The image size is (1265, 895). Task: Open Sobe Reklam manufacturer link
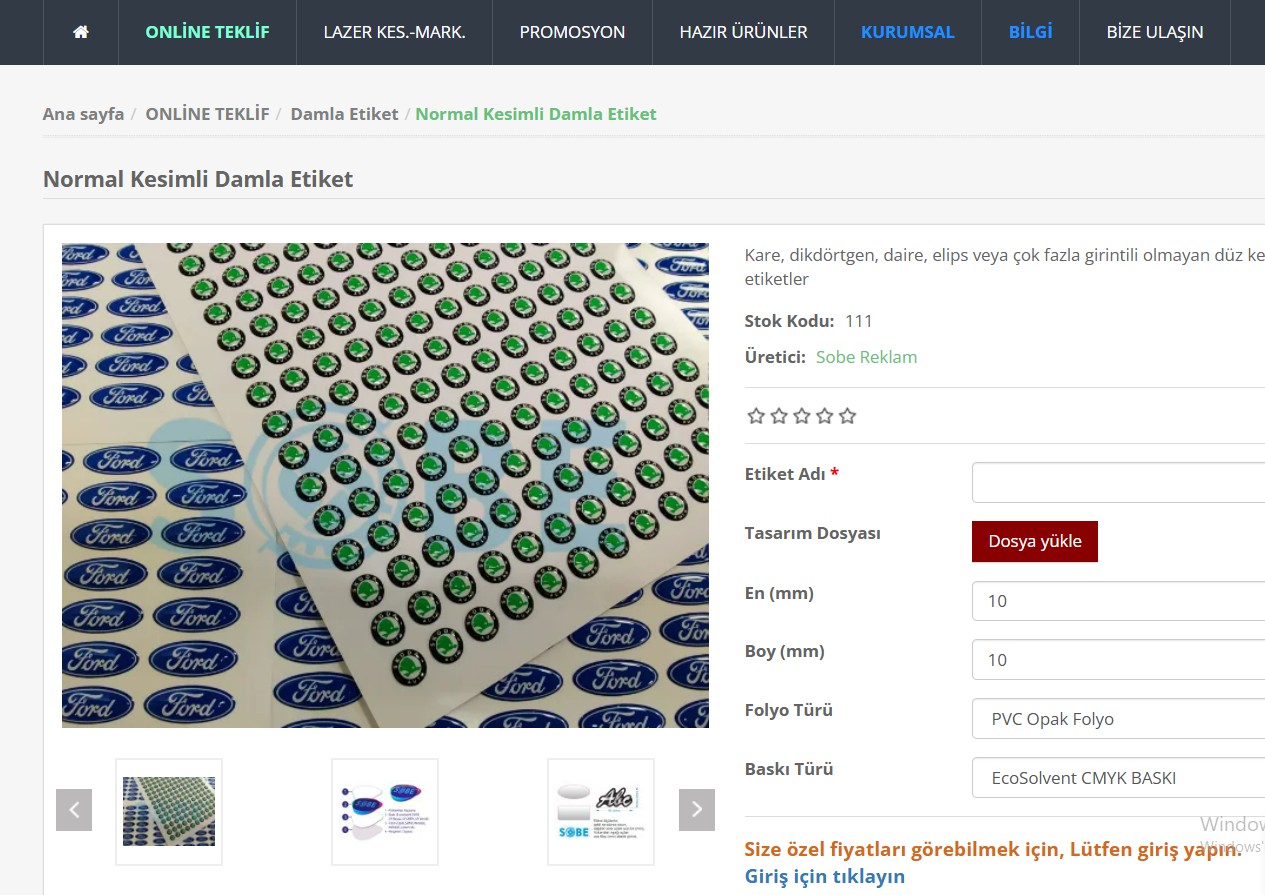(x=866, y=357)
